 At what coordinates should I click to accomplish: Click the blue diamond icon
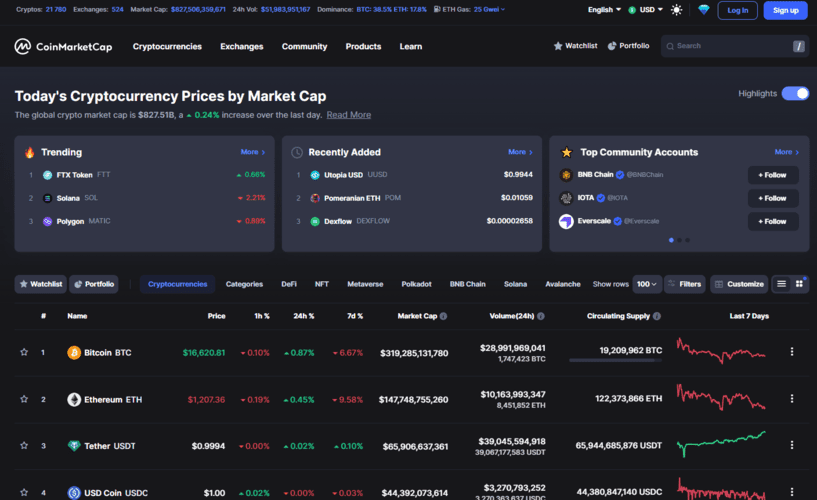703,10
